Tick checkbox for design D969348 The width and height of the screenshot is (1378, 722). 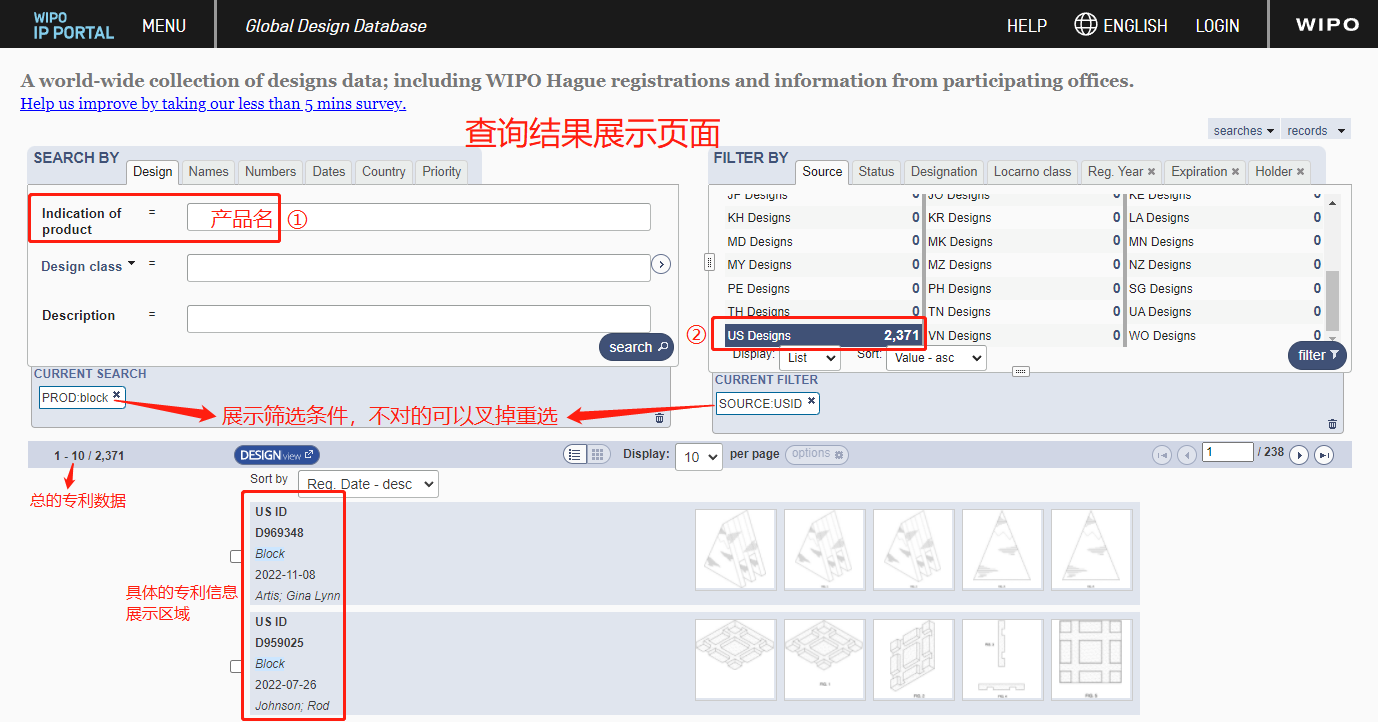pos(236,556)
